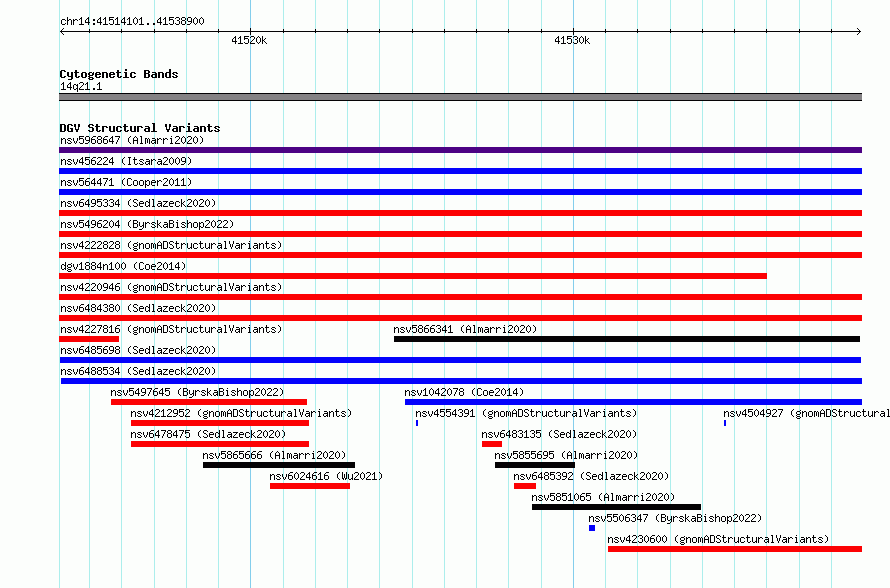Click the blue nsv456224 variant bar
Screen dimensions: 890x588
tap(460, 171)
